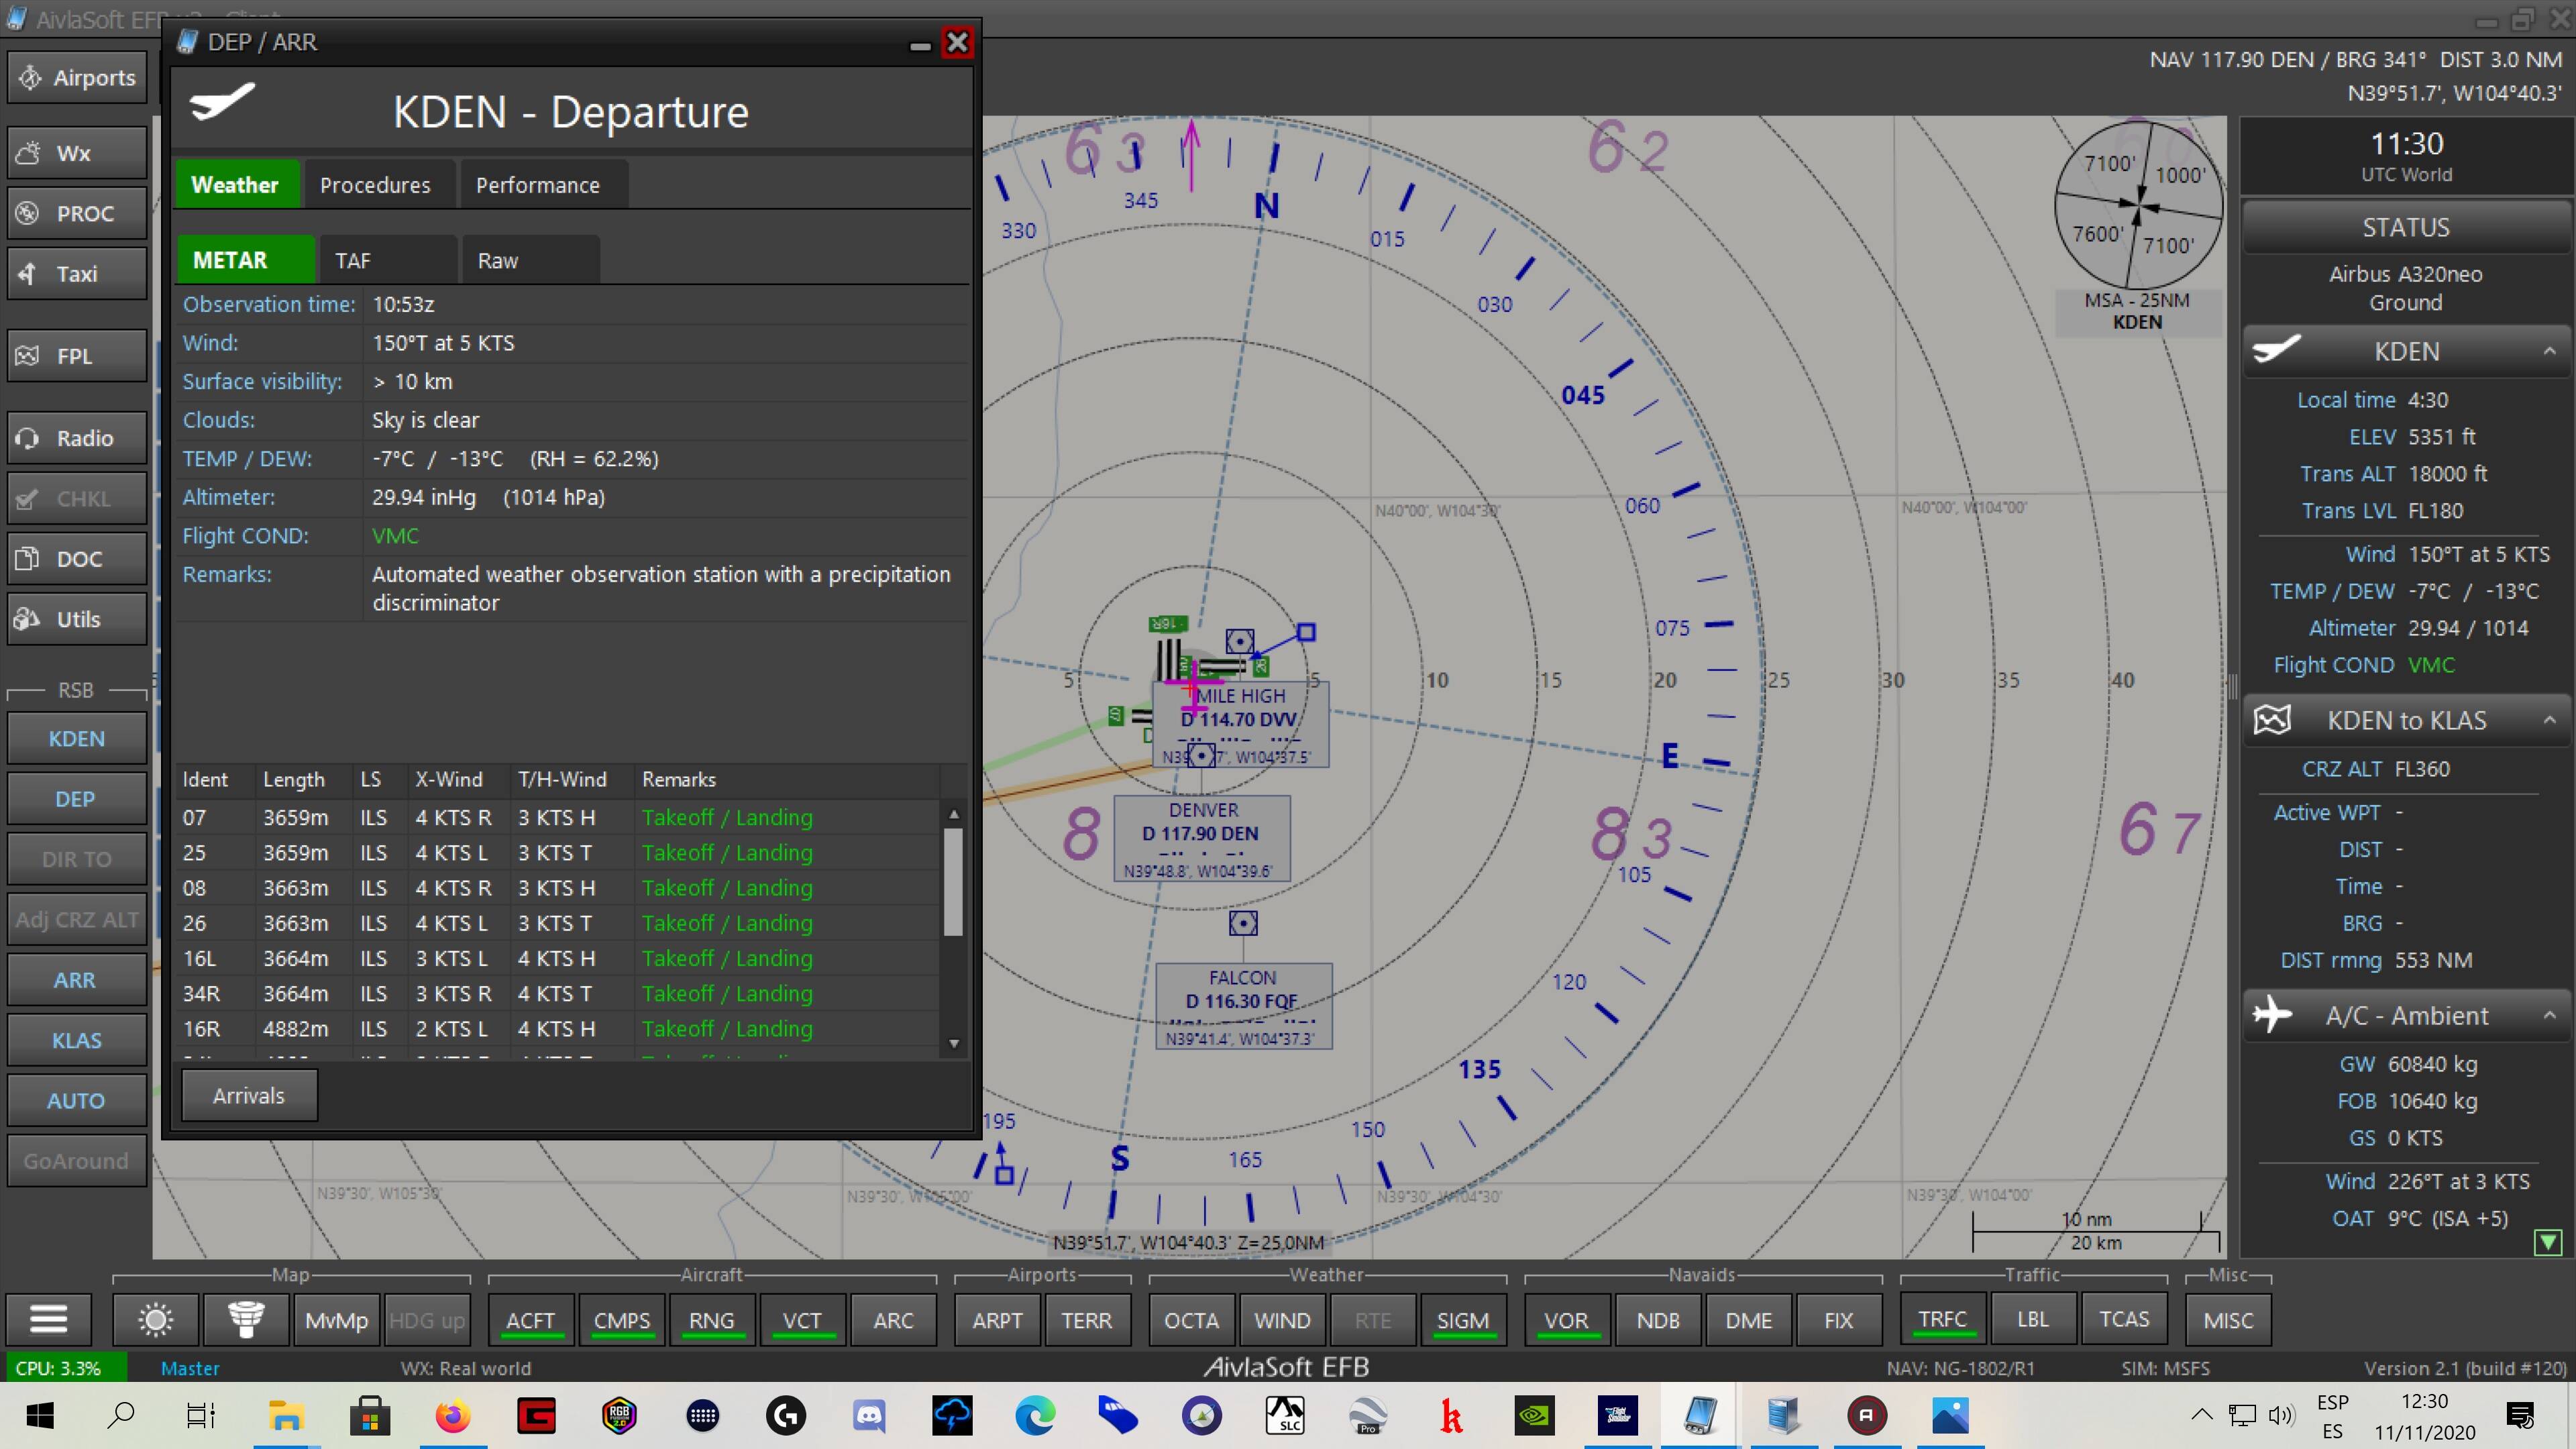Toggle the ARC map mode

pos(893,1320)
